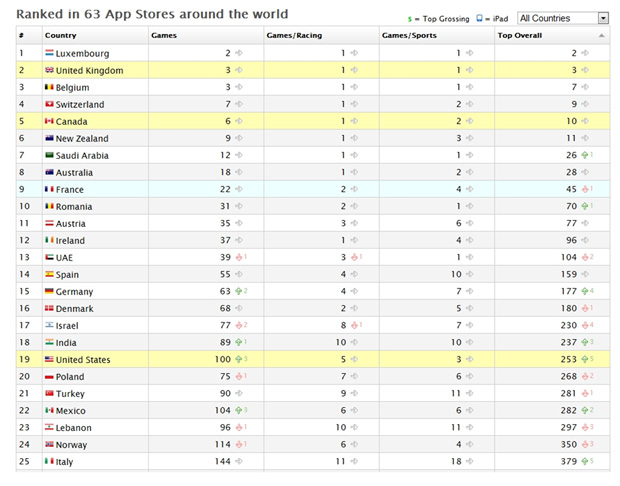Open the All Countries dropdown
The width and height of the screenshot is (620, 486).
point(558,18)
